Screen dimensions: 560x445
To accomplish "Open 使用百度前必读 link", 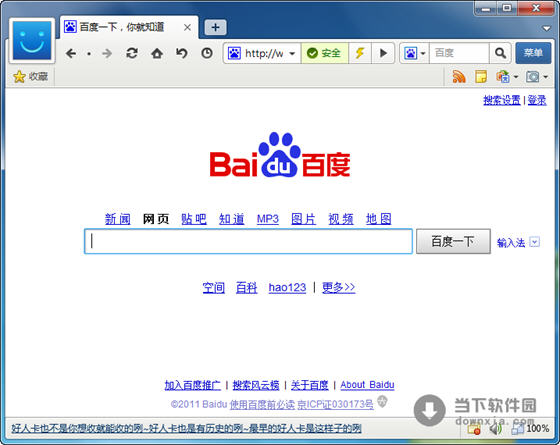I will (262, 404).
